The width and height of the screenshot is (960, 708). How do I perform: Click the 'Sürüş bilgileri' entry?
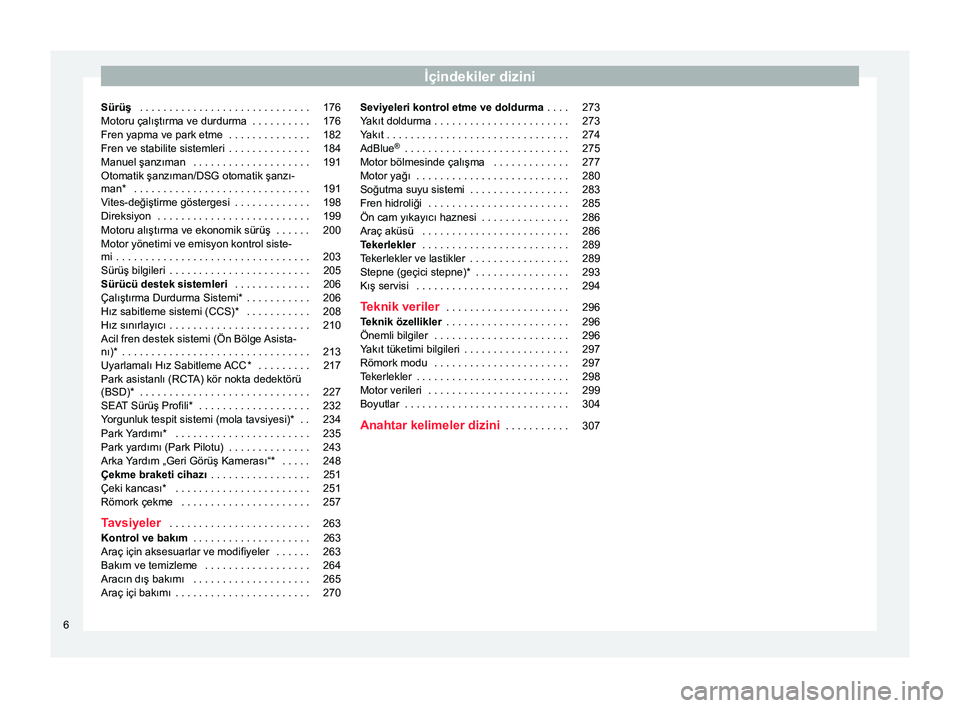220,270
